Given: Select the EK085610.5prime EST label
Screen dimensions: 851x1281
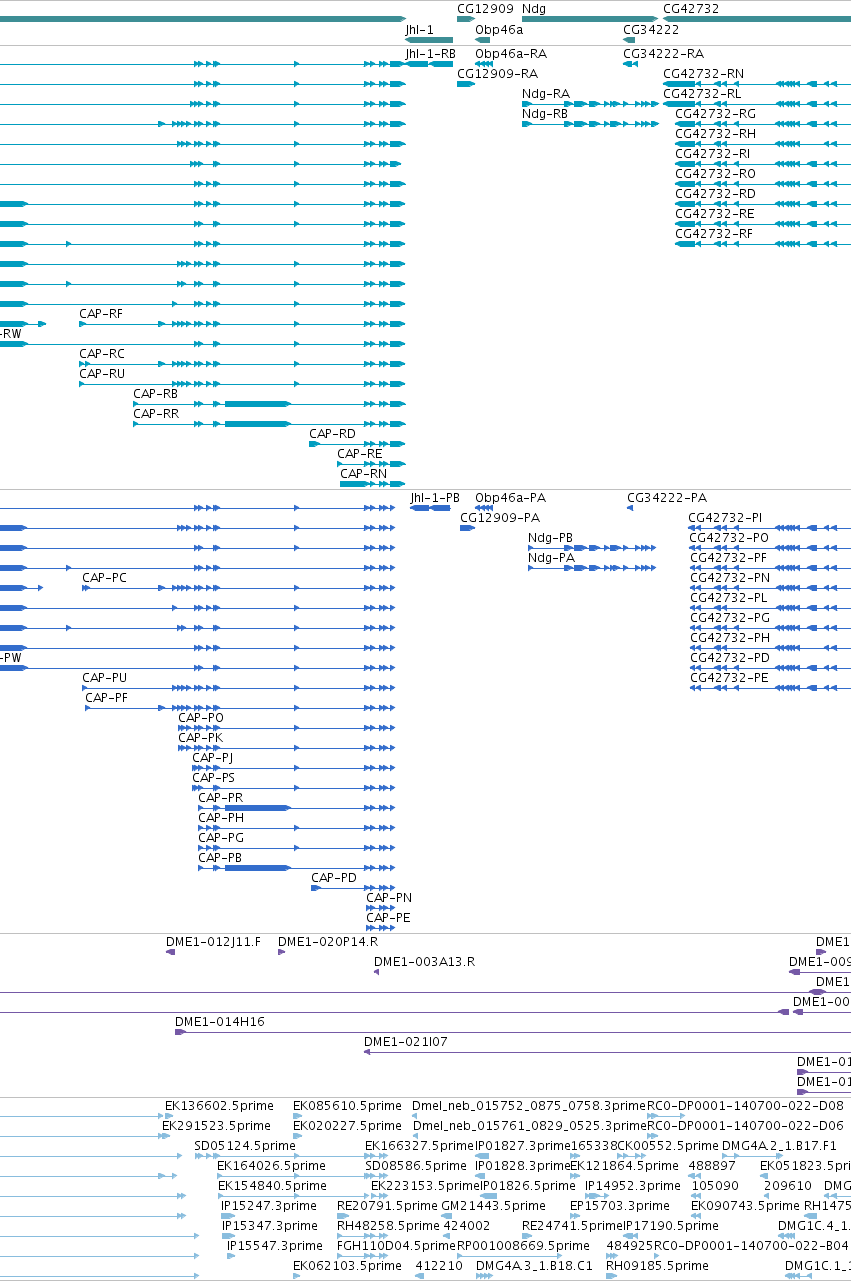Looking at the screenshot, I should click(x=347, y=1106).
